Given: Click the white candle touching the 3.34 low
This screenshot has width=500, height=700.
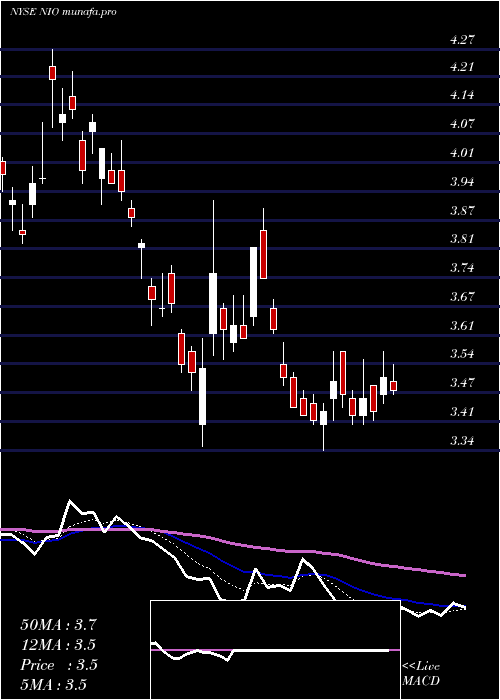Looking at the screenshot, I should click(324, 418).
